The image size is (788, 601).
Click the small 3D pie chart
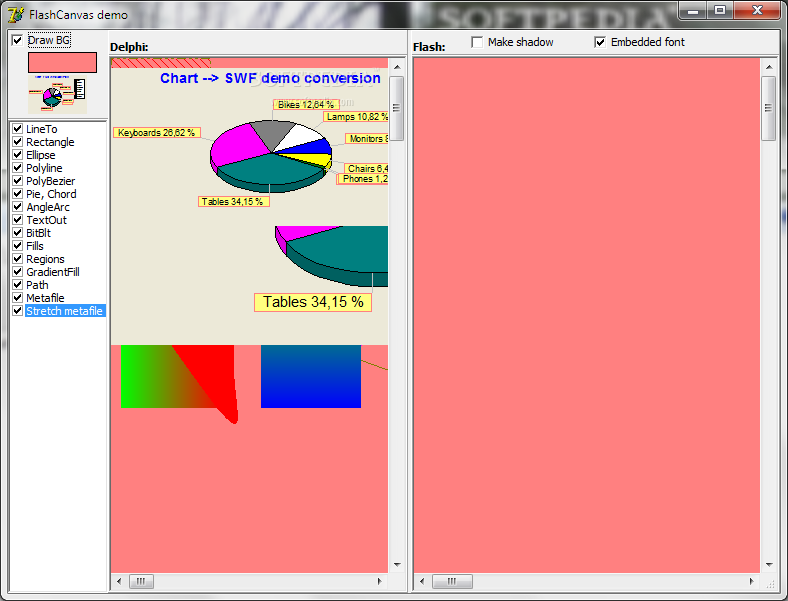pos(271,156)
